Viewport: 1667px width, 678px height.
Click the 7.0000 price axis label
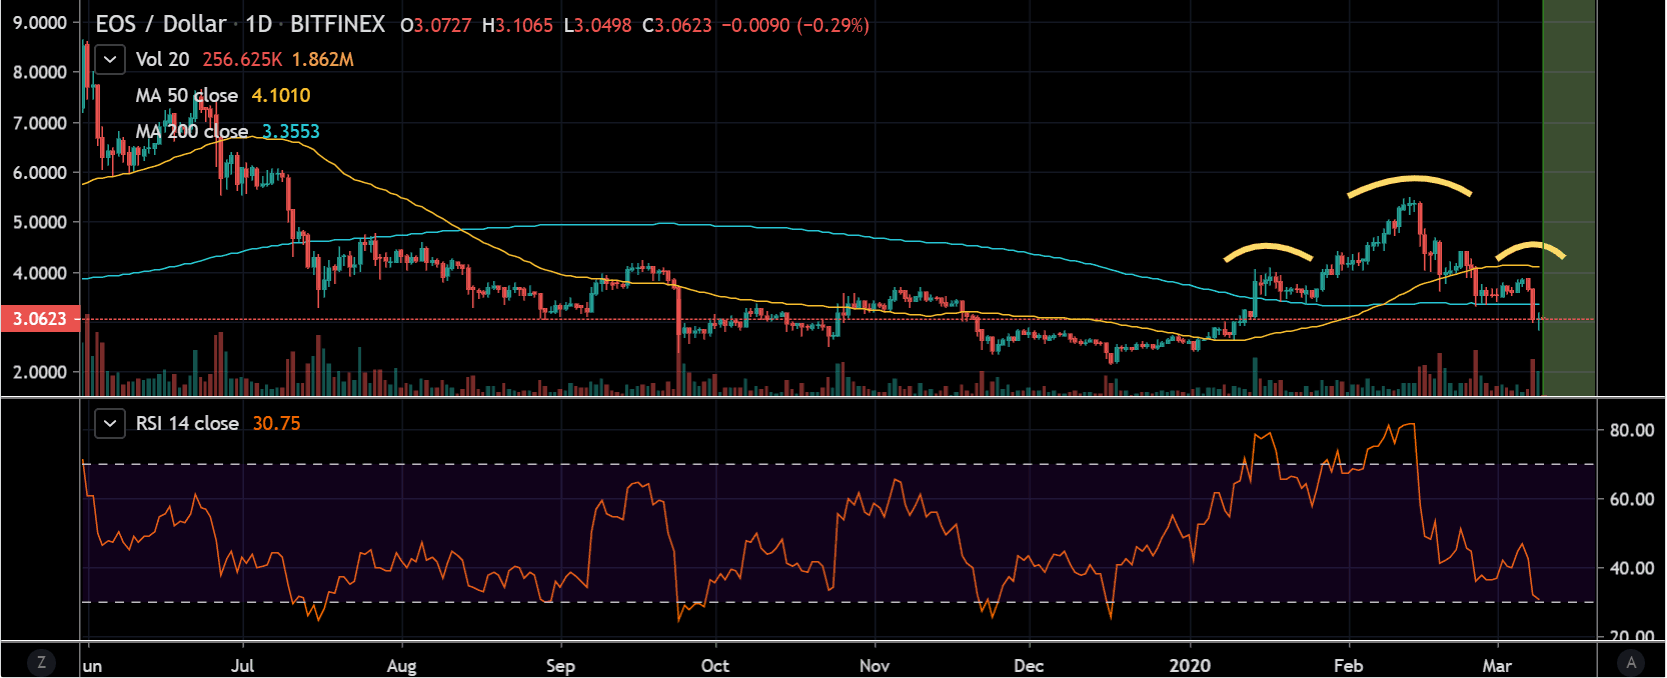pos(40,123)
